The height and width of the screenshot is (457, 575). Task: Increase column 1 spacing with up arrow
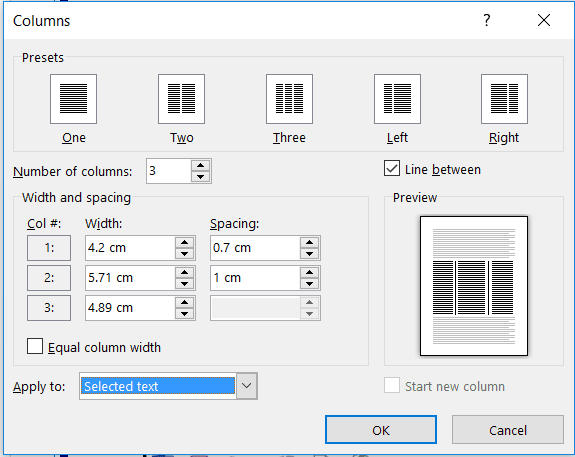click(310, 242)
